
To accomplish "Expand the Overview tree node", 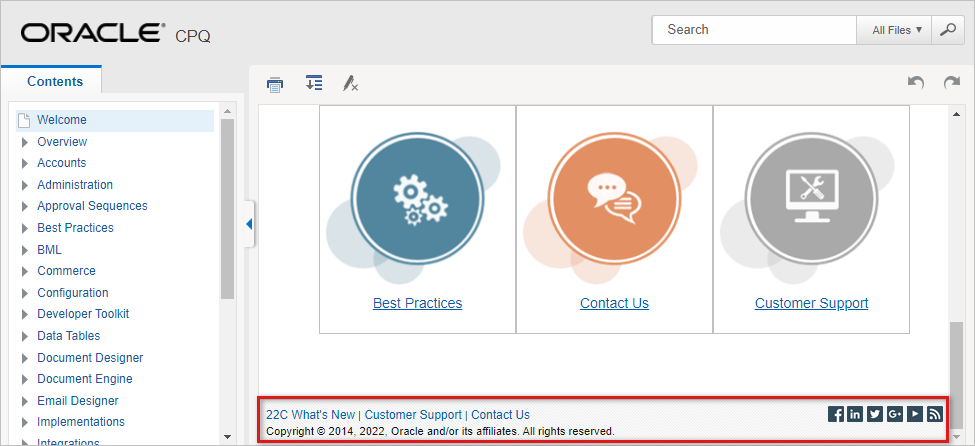I will 25,142.
